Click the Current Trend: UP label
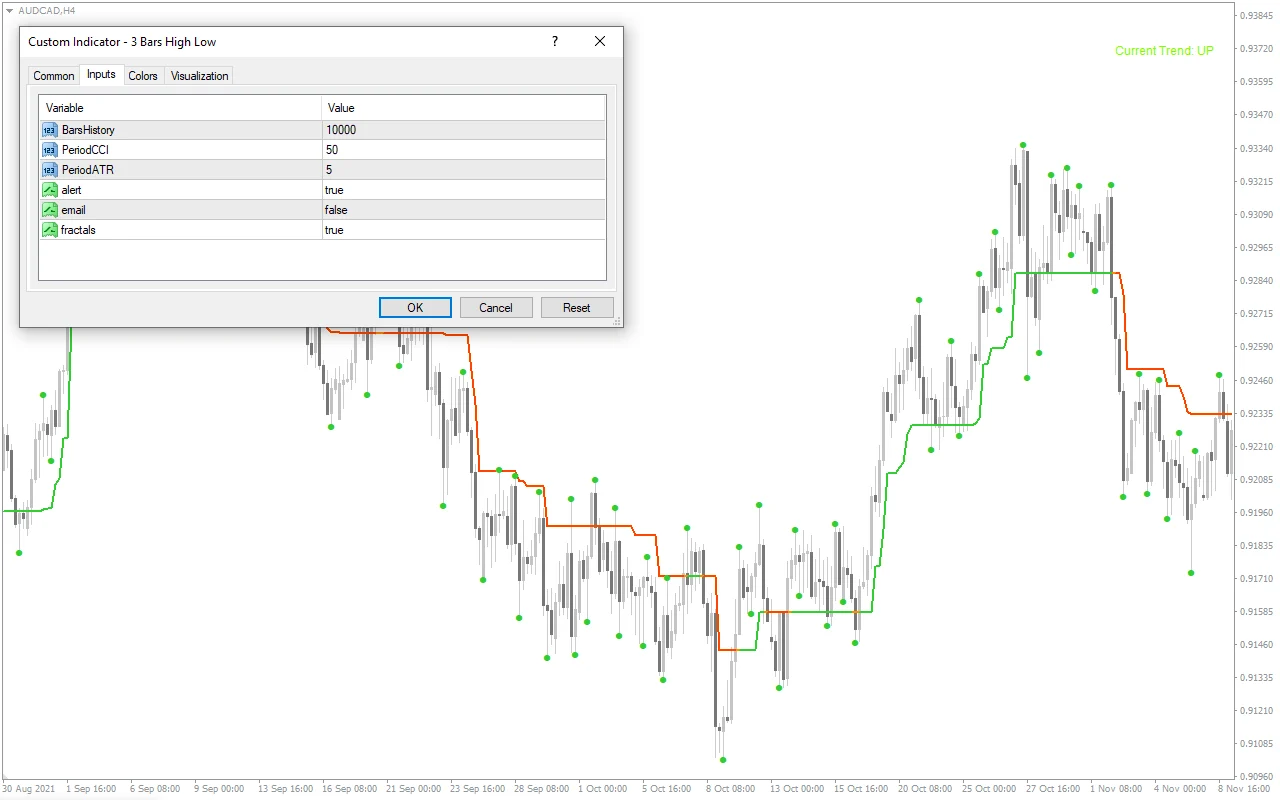This screenshot has height=800, width=1280. (1163, 50)
